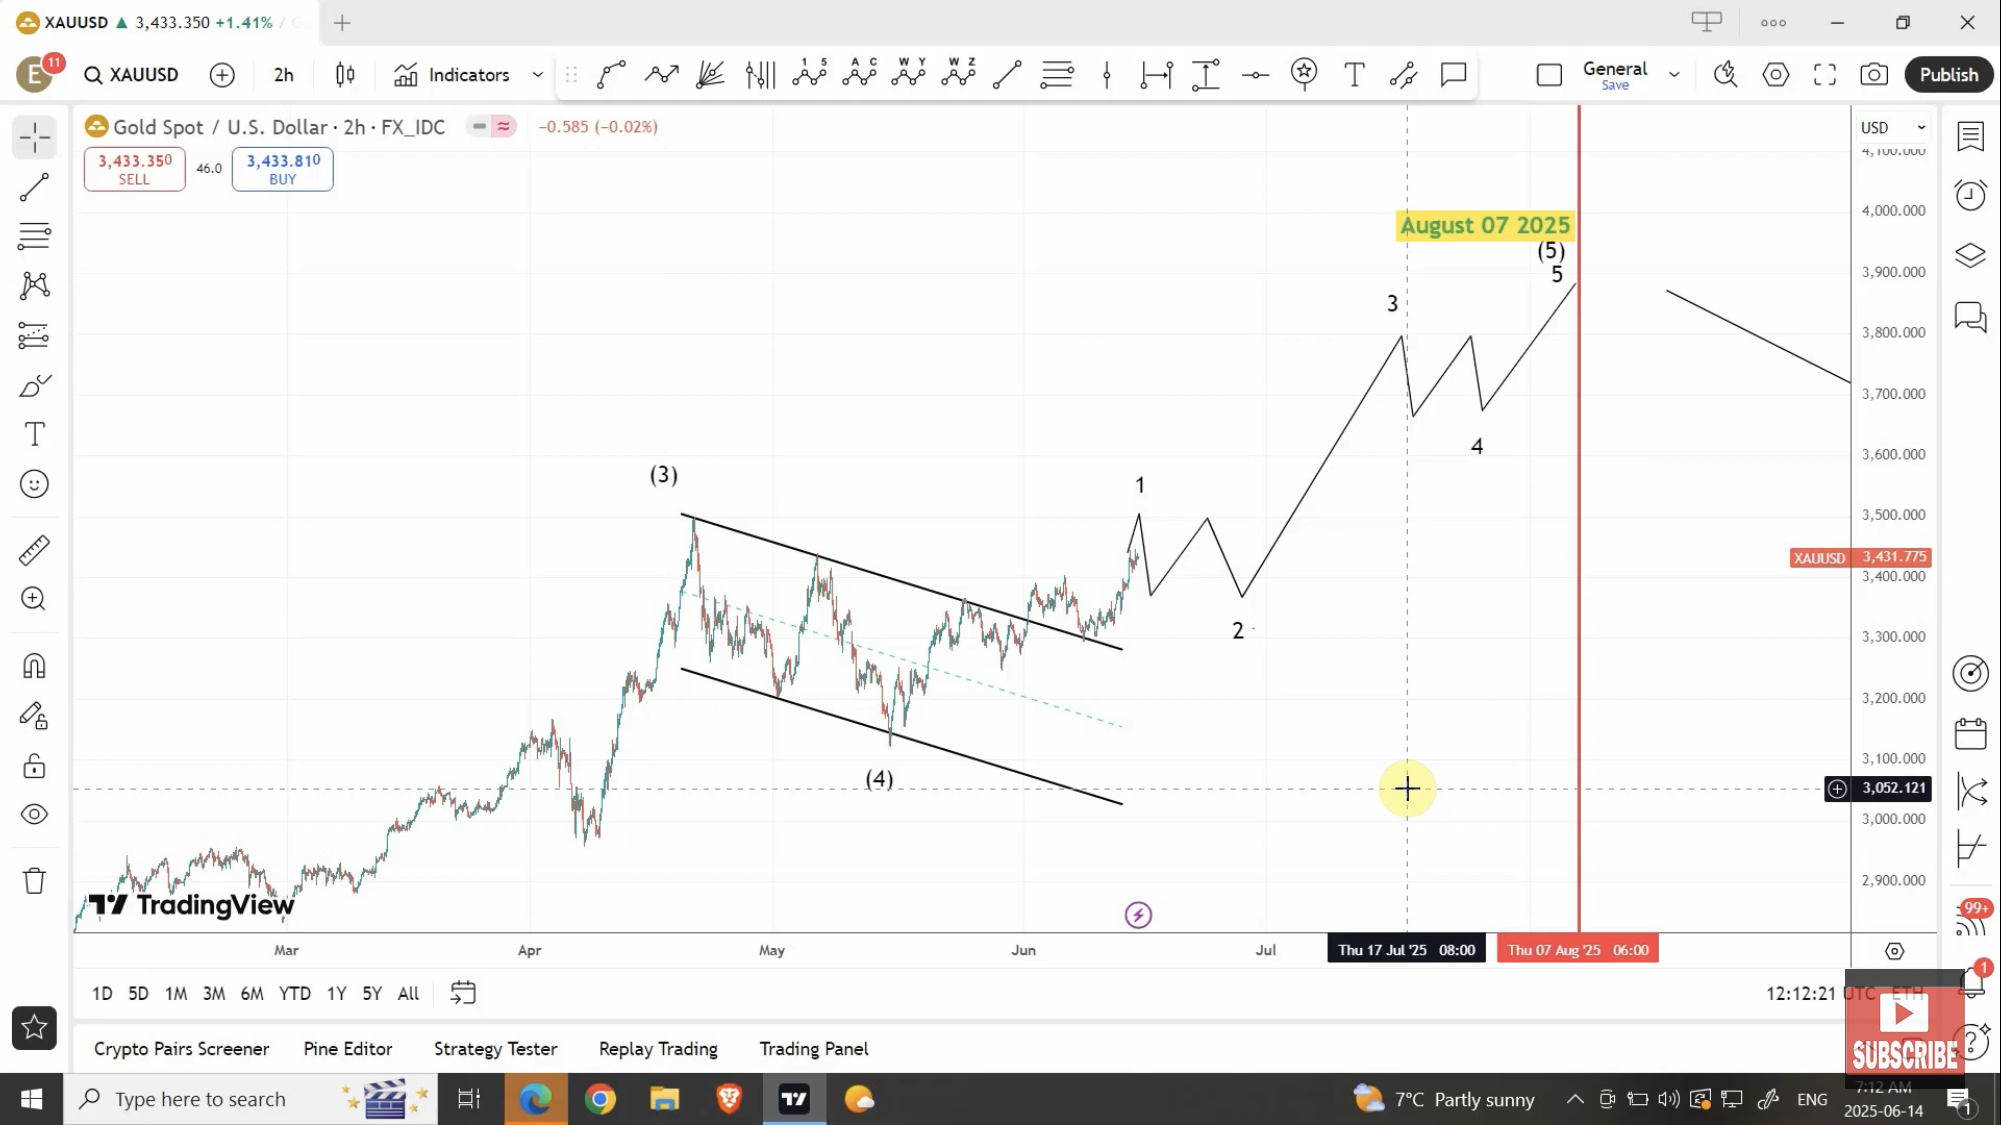The width and height of the screenshot is (2001, 1125).
Task: Hide all drawings with eye icon
Action: pos(34,815)
